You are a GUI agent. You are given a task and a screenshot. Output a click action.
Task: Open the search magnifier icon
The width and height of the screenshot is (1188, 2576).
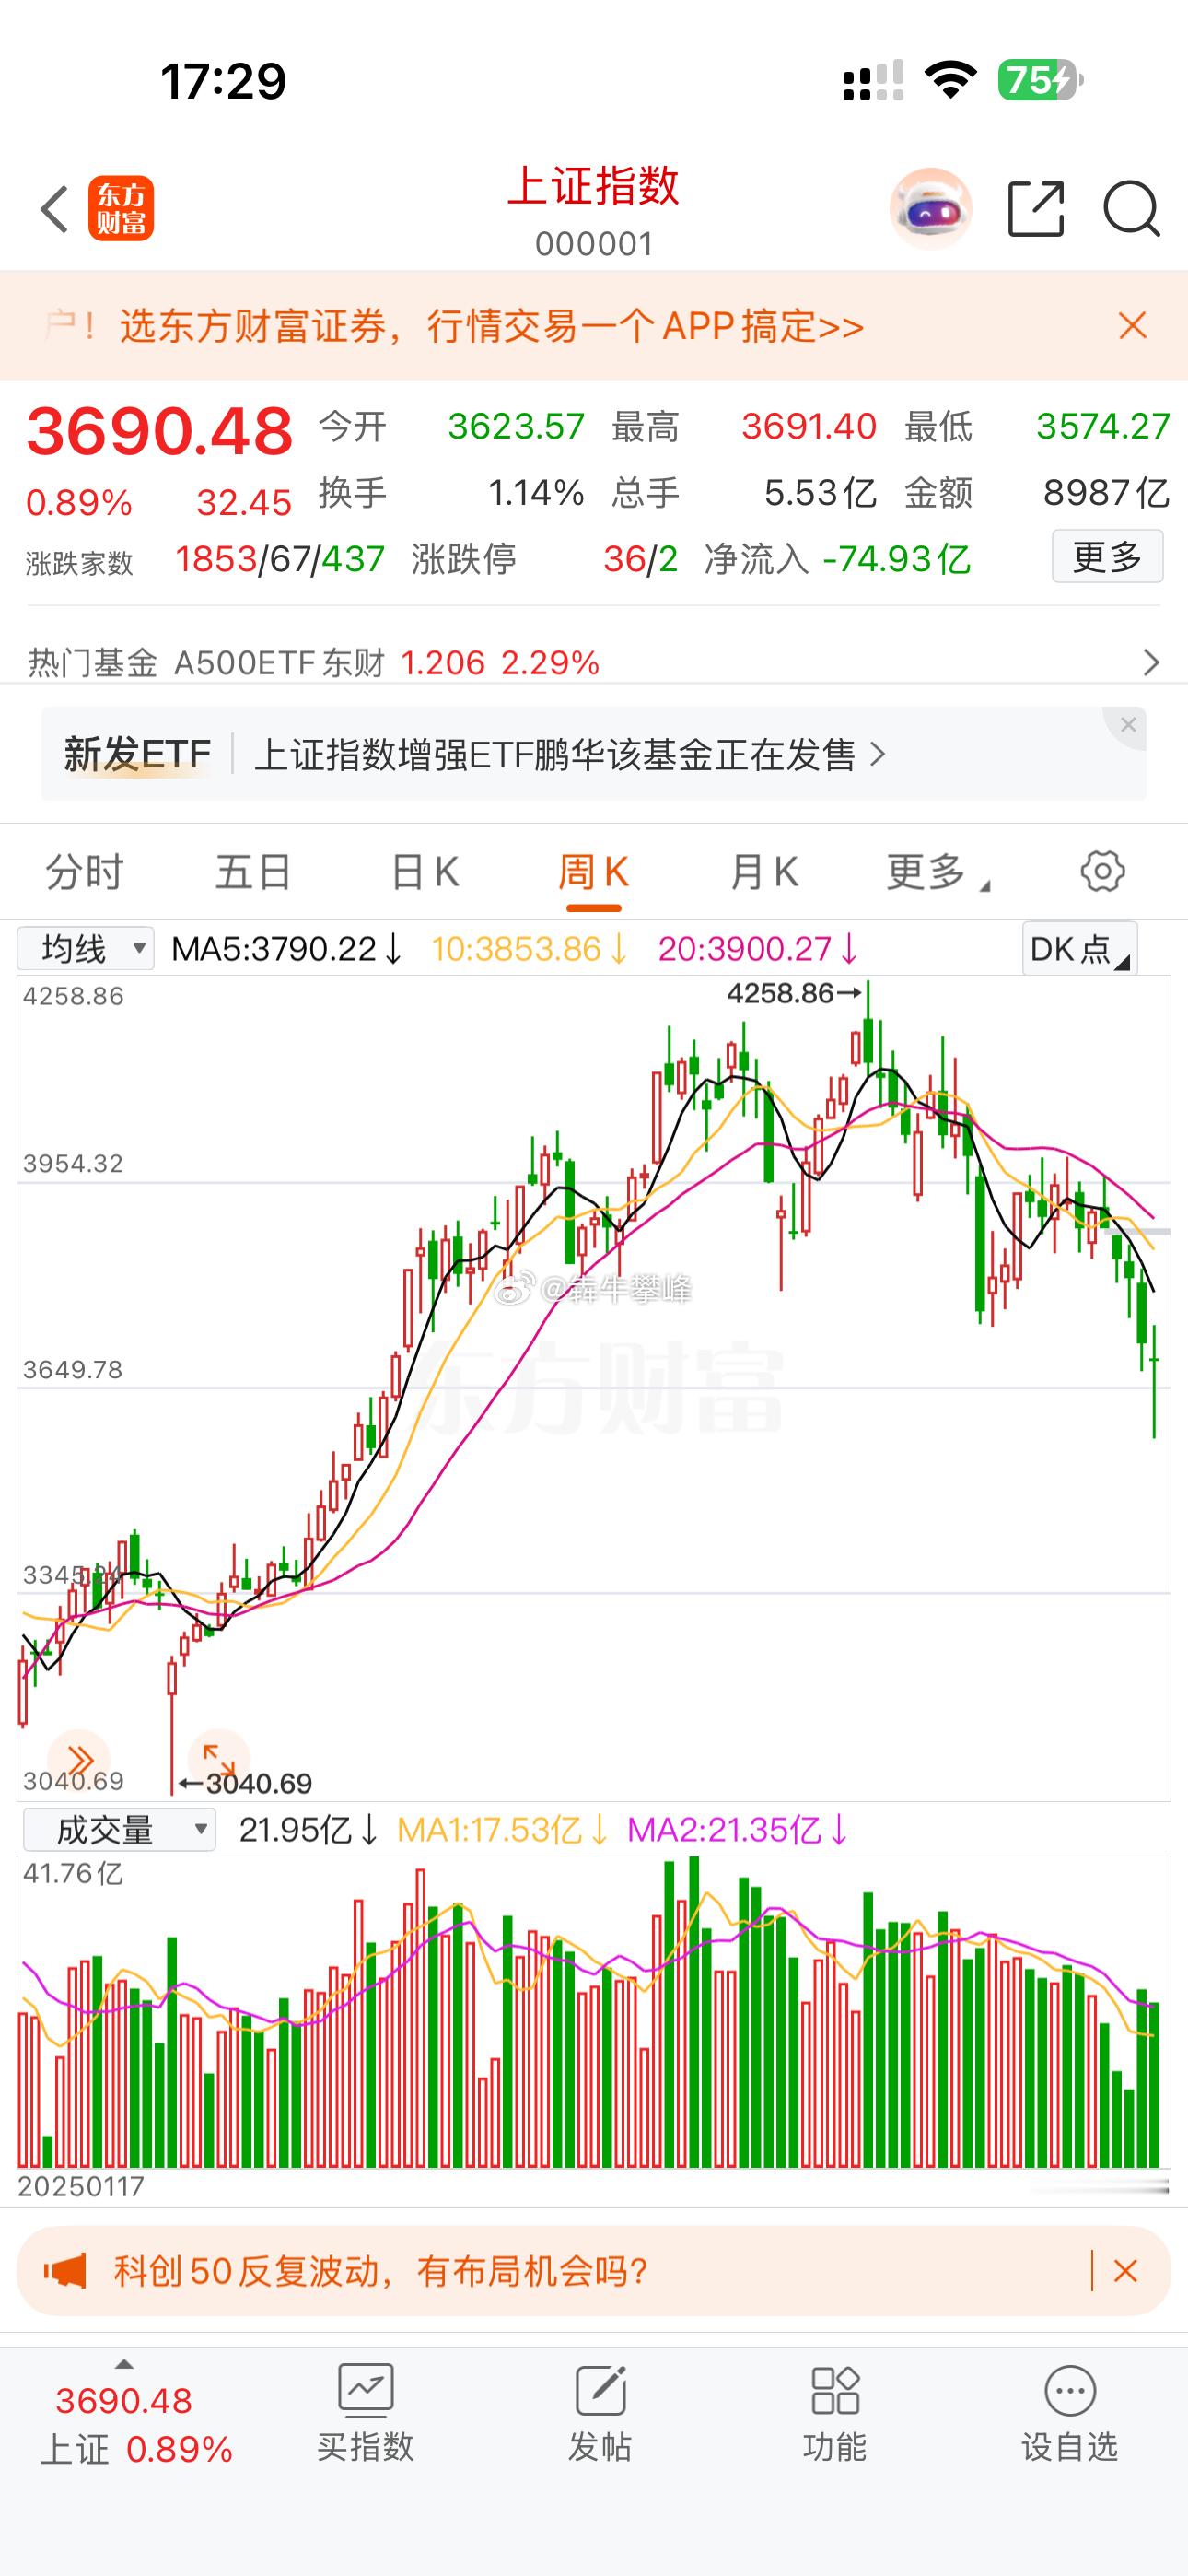tap(1132, 210)
